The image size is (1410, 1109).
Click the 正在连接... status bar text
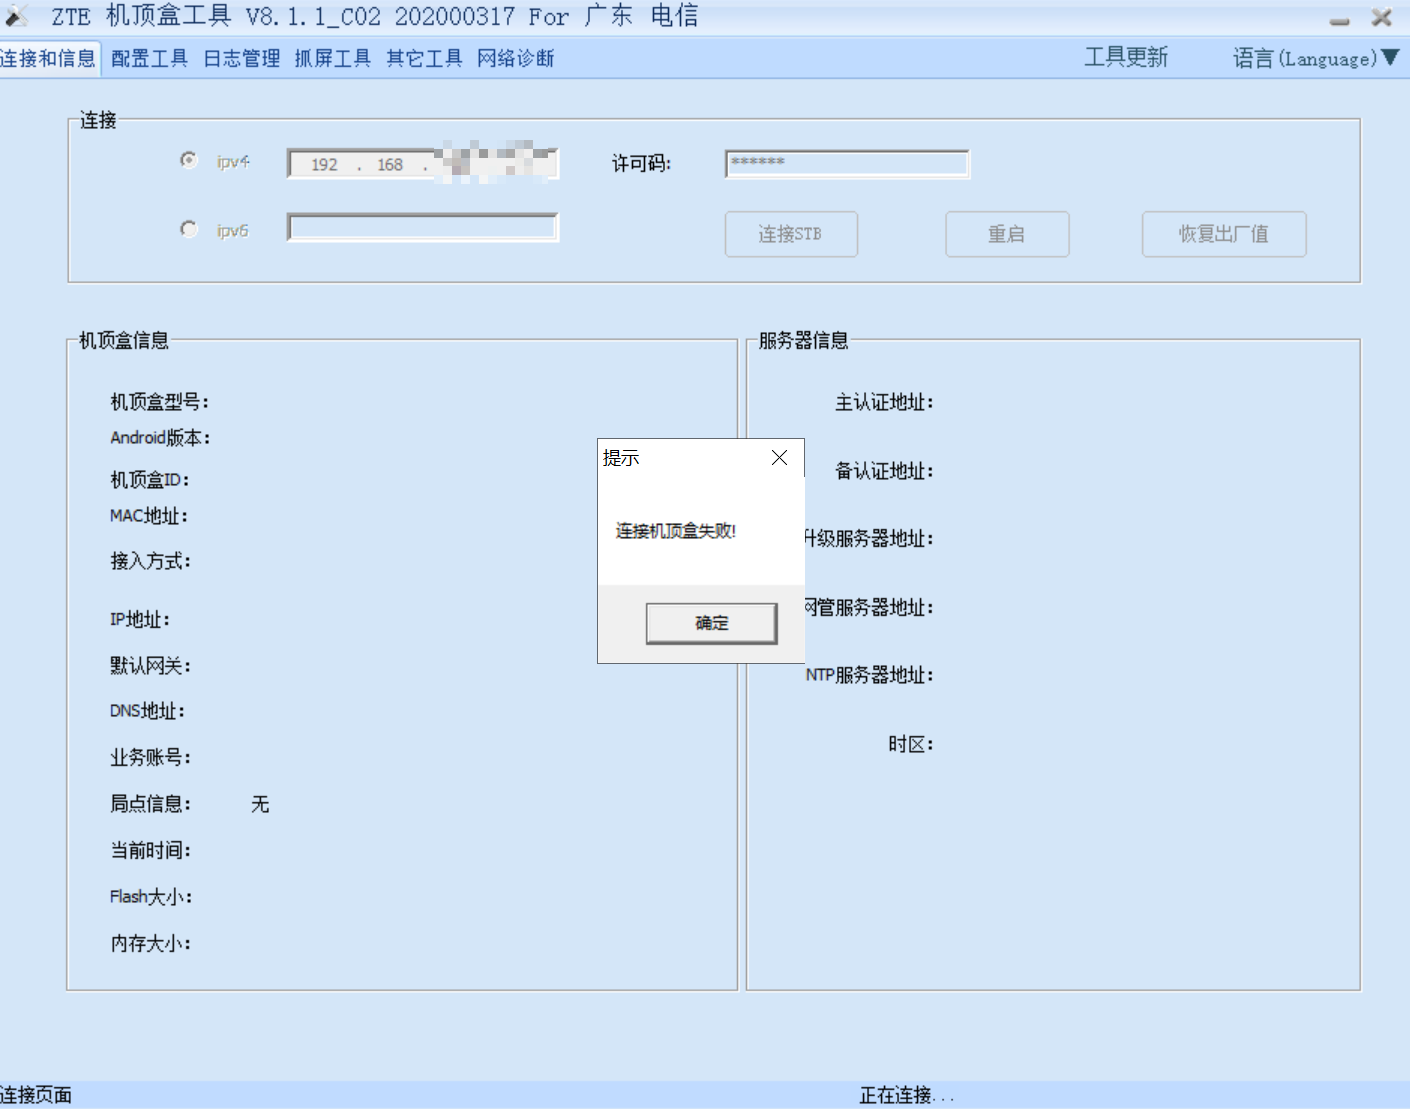(907, 1095)
